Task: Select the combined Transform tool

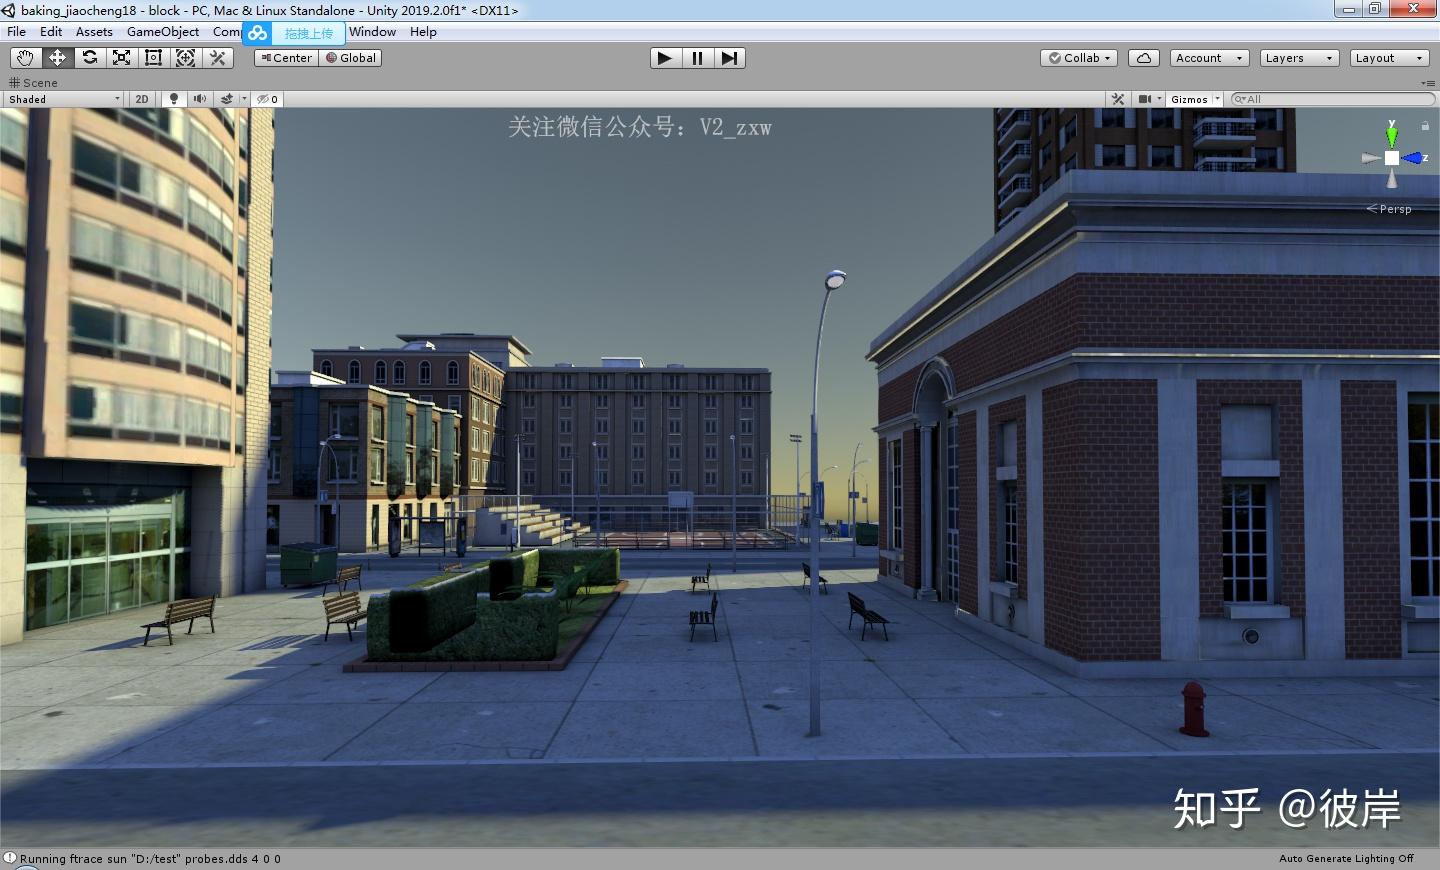Action: coord(185,58)
